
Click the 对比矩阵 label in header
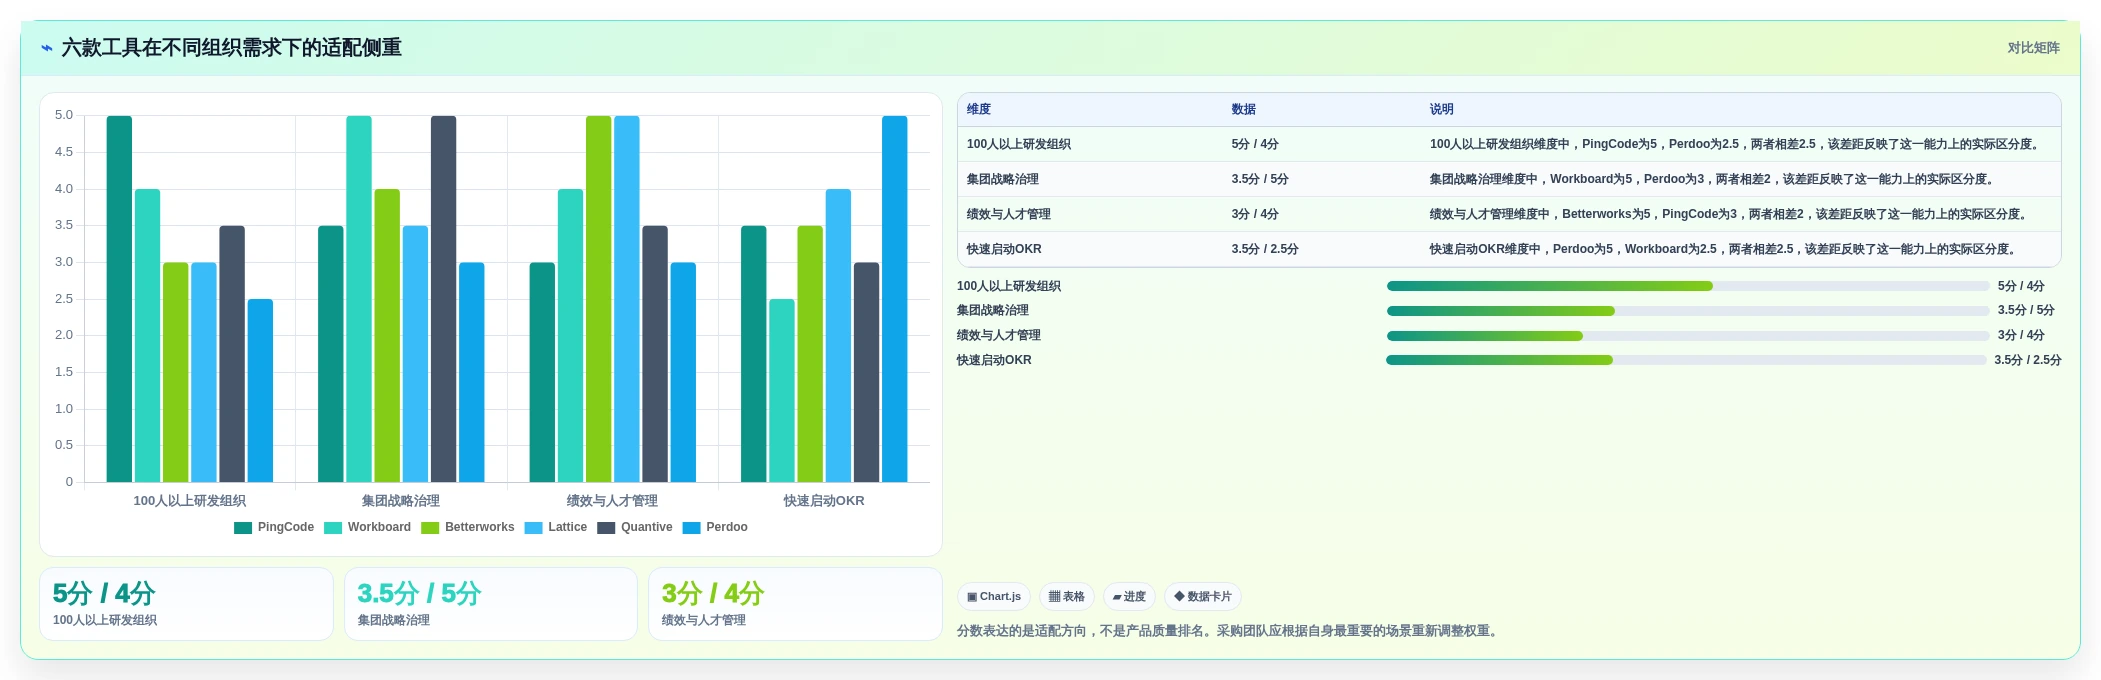pyautogui.click(x=2033, y=48)
